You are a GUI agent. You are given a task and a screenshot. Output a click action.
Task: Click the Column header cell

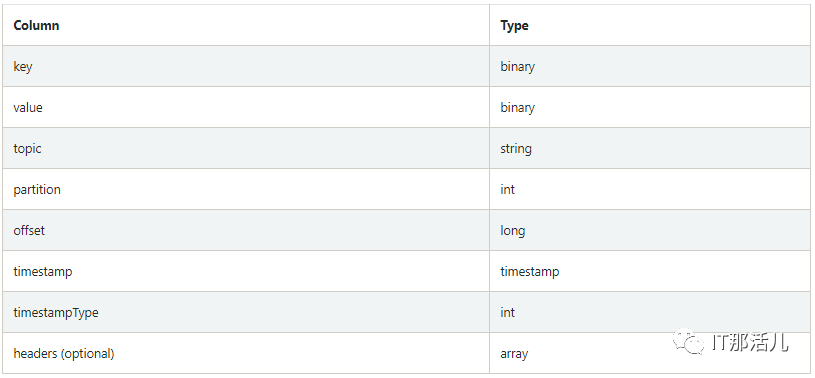tap(246, 25)
